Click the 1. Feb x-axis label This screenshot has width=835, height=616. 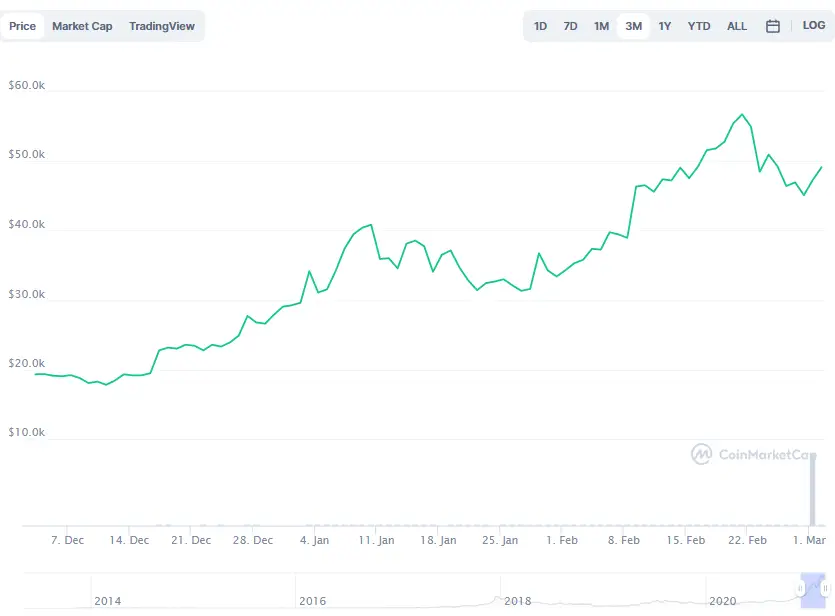(561, 540)
